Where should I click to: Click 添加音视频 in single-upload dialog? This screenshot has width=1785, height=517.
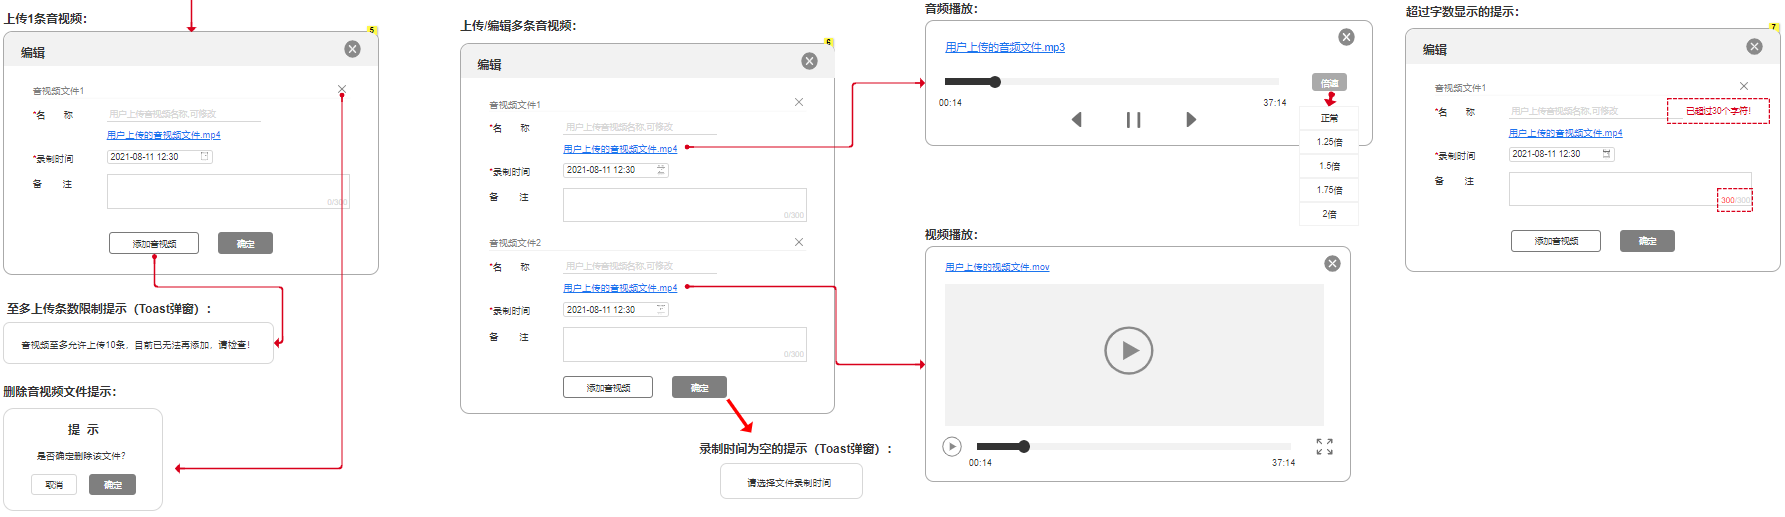(x=154, y=243)
